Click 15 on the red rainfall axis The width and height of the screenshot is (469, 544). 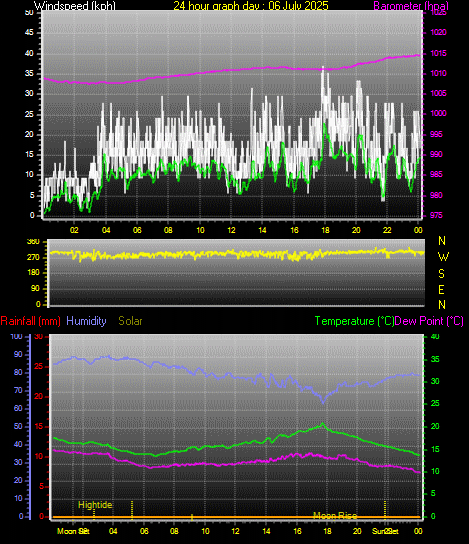39,426
